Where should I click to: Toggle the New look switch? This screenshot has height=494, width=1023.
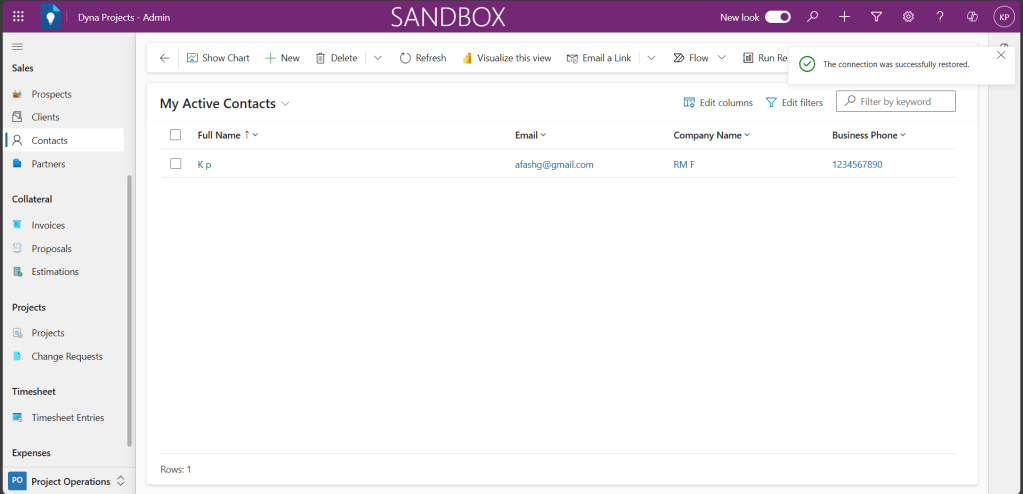pos(778,17)
